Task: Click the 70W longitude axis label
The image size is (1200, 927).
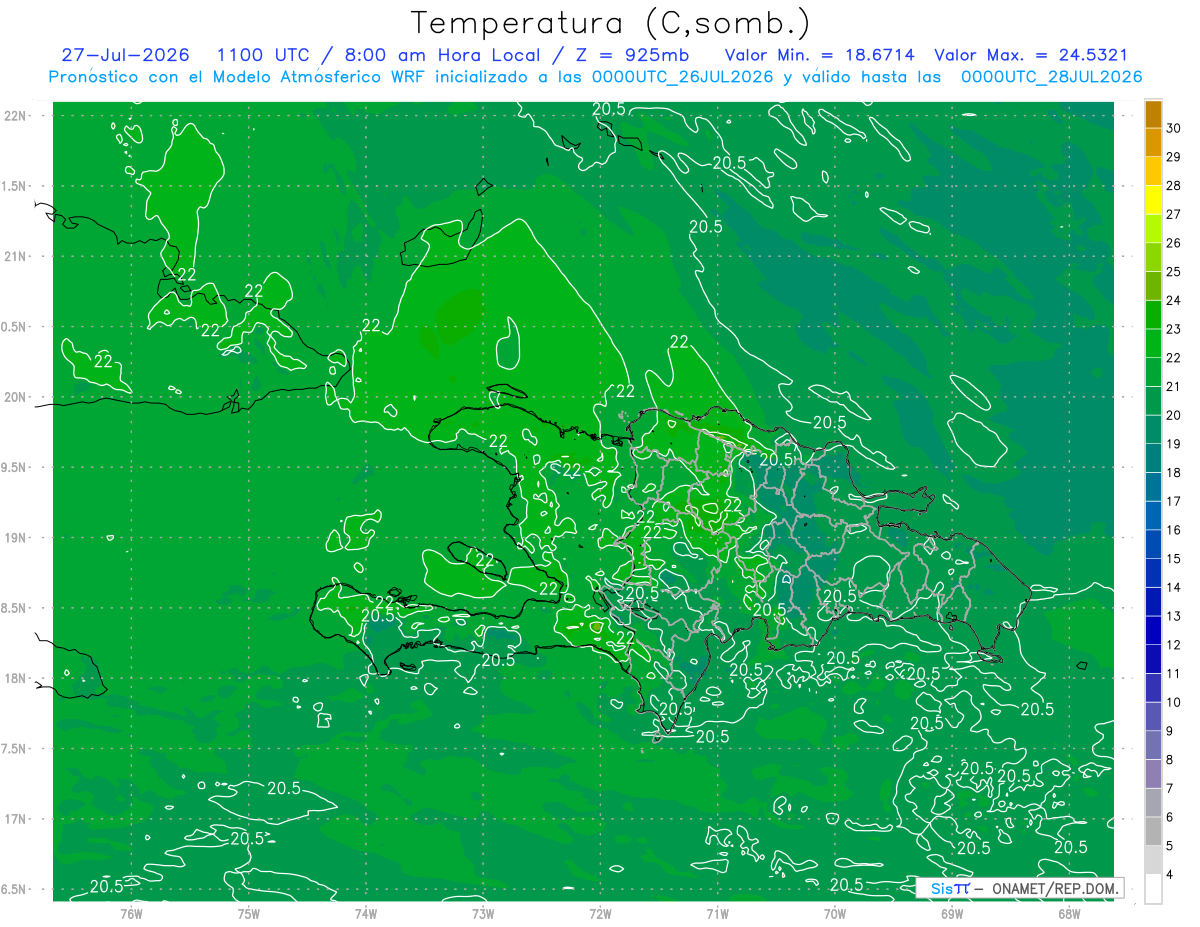Action: [834, 913]
